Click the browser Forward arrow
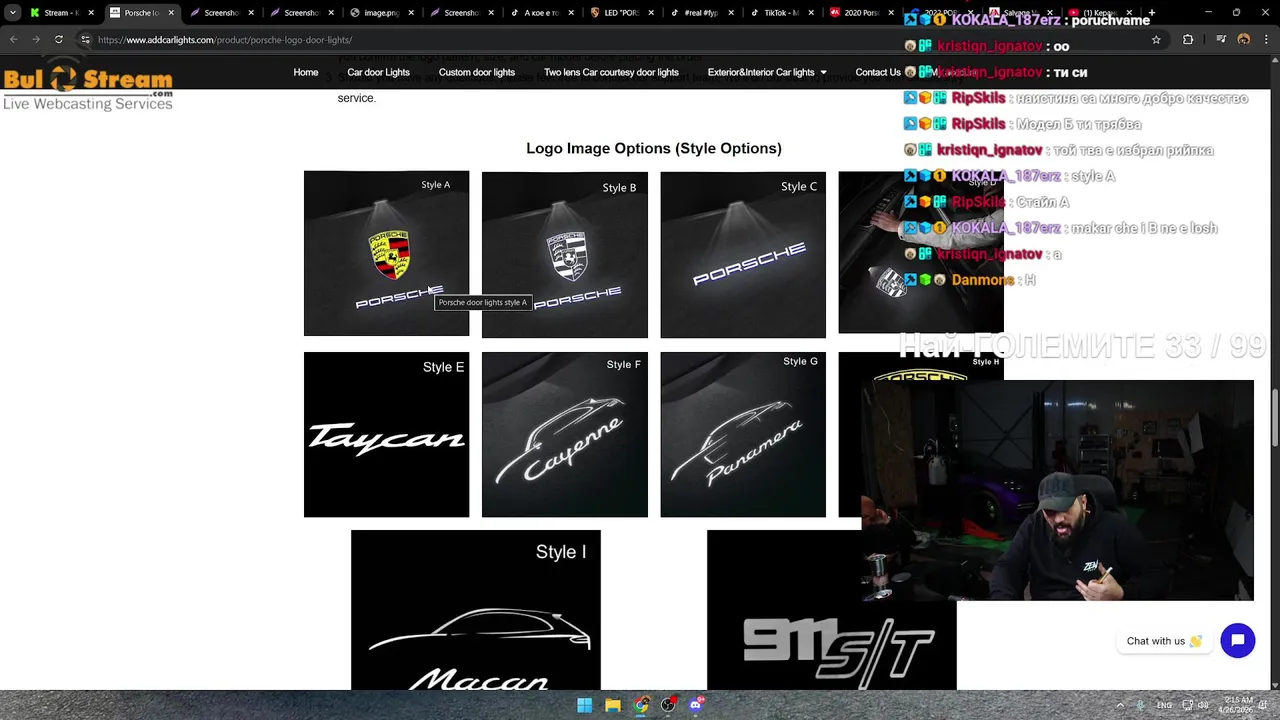 36,40
